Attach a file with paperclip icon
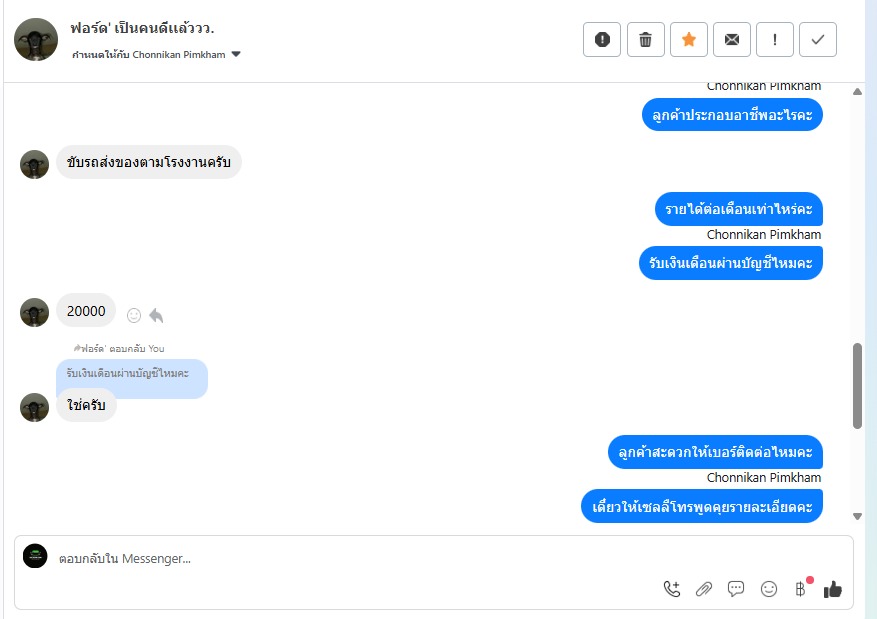Screen dimensions: 877x619 704,589
